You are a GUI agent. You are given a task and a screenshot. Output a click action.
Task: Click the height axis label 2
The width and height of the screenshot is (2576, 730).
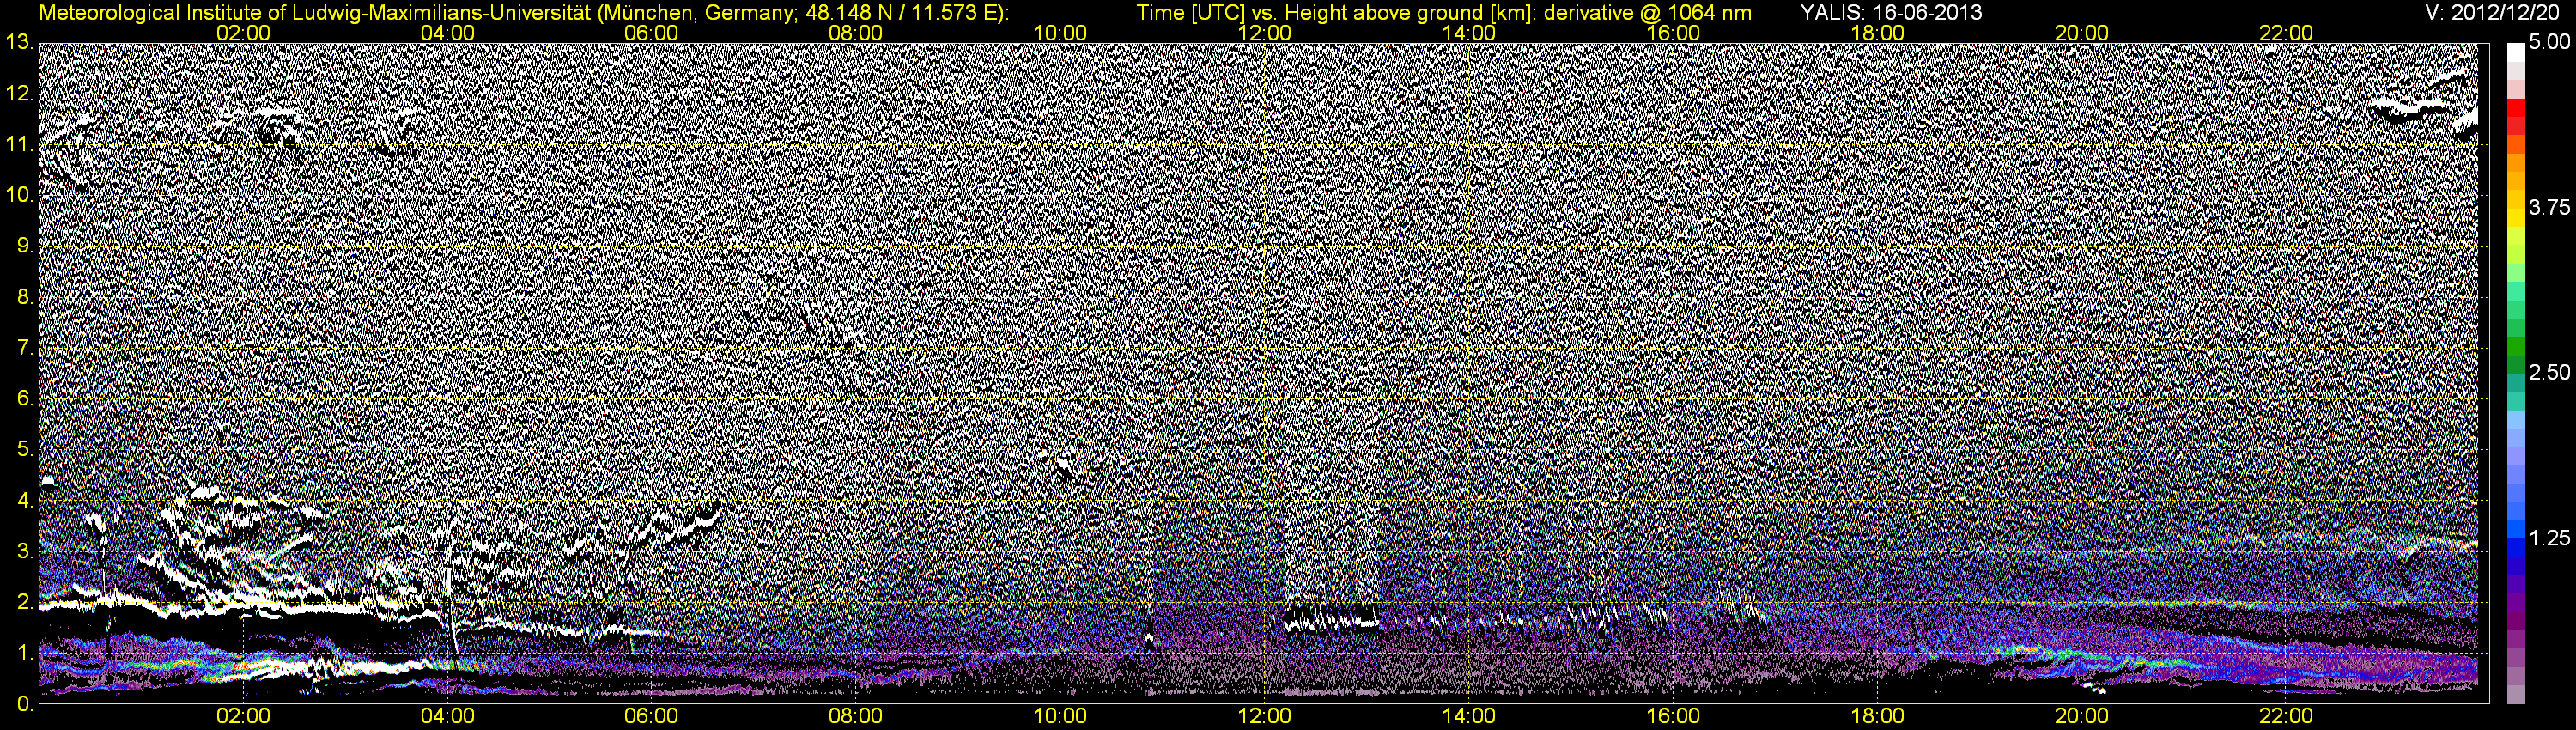pos(24,602)
